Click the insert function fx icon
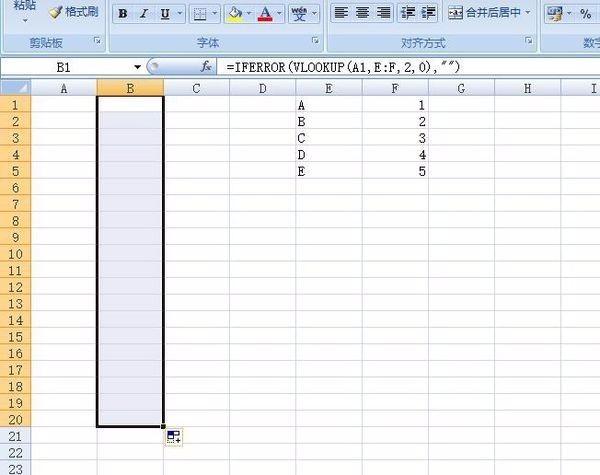The height and width of the screenshot is (475, 600). 206,66
